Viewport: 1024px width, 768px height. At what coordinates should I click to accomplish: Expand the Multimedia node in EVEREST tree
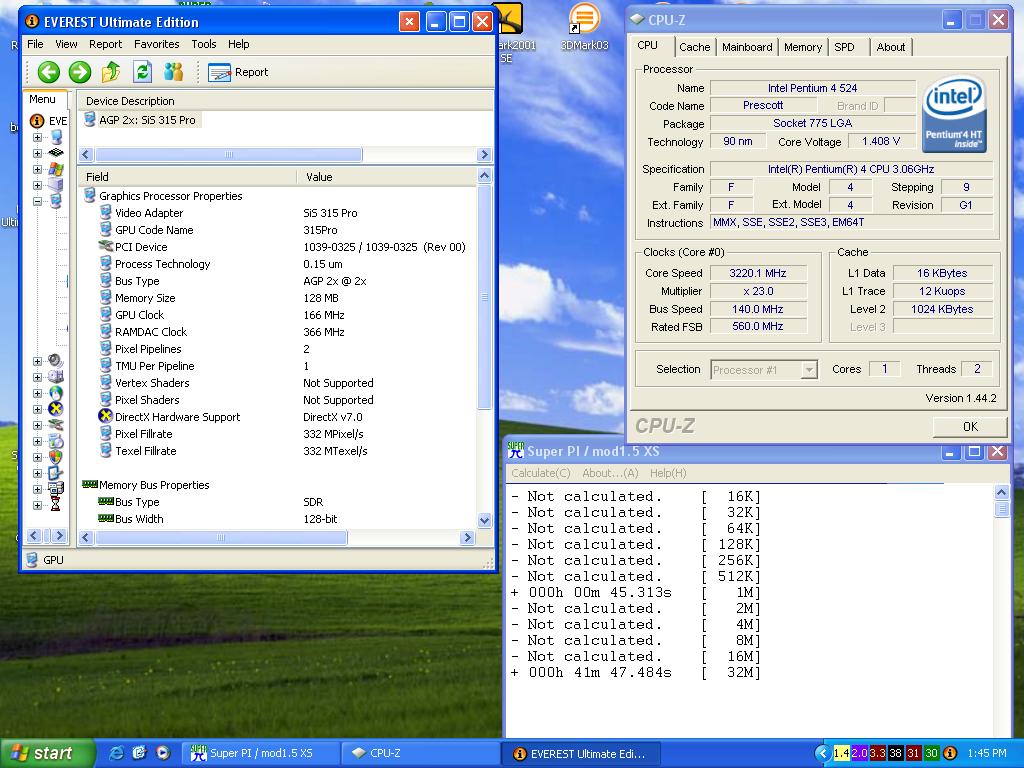coord(37,361)
